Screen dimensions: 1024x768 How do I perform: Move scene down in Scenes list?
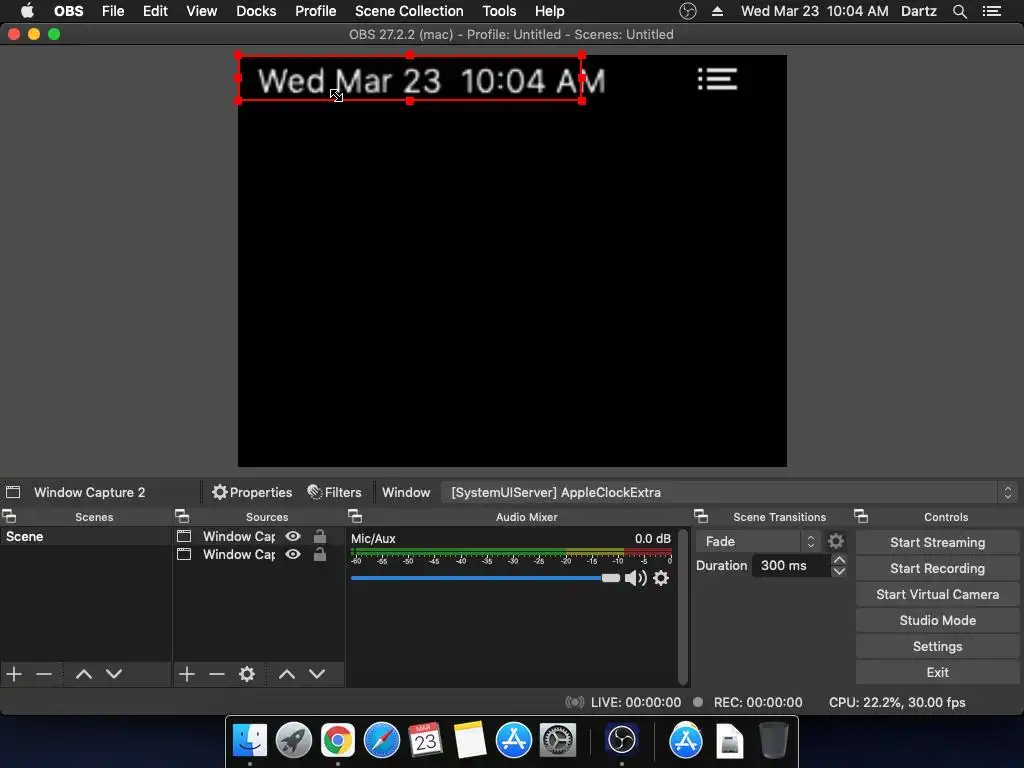point(114,674)
